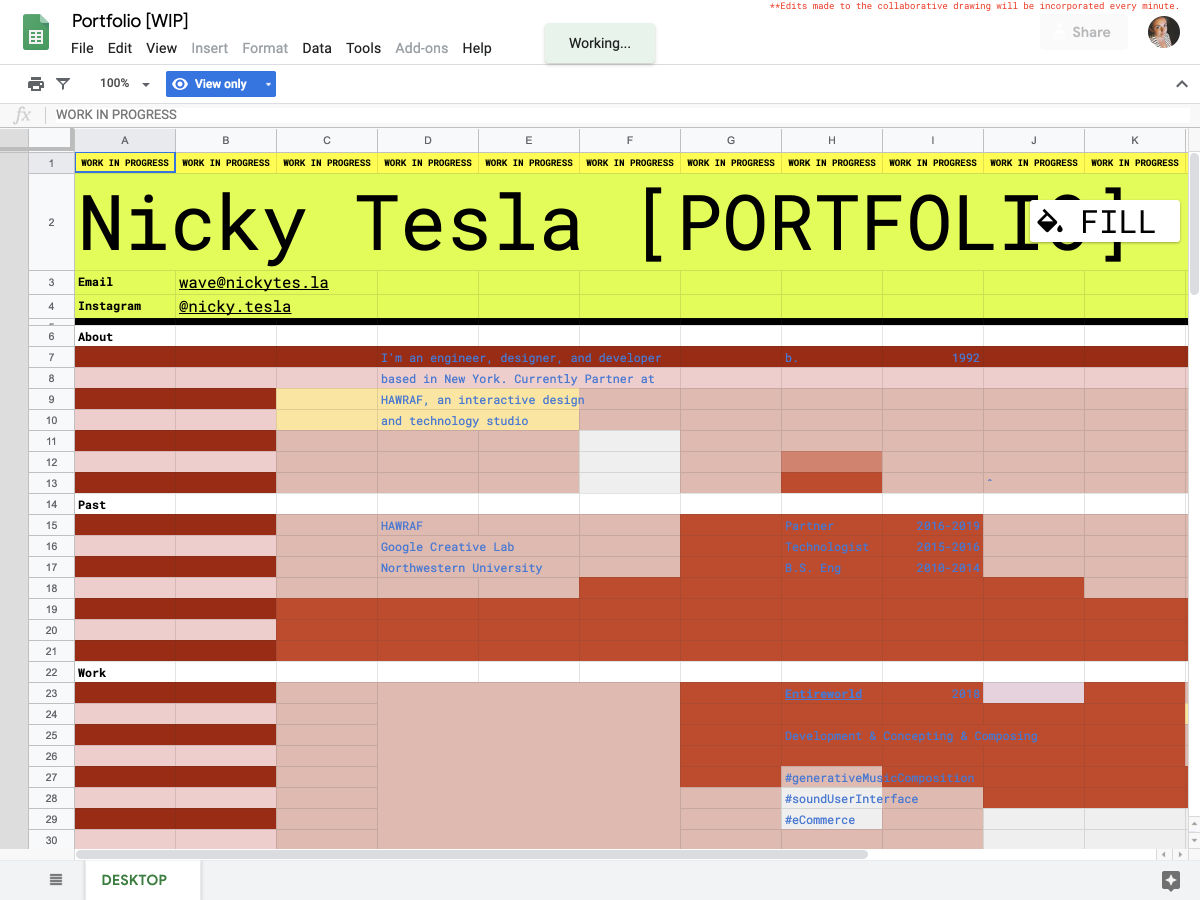Click the user account avatar
The height and width of the screenshot is (900, 1200).
pyautogui.click(x=1164, y=32)
